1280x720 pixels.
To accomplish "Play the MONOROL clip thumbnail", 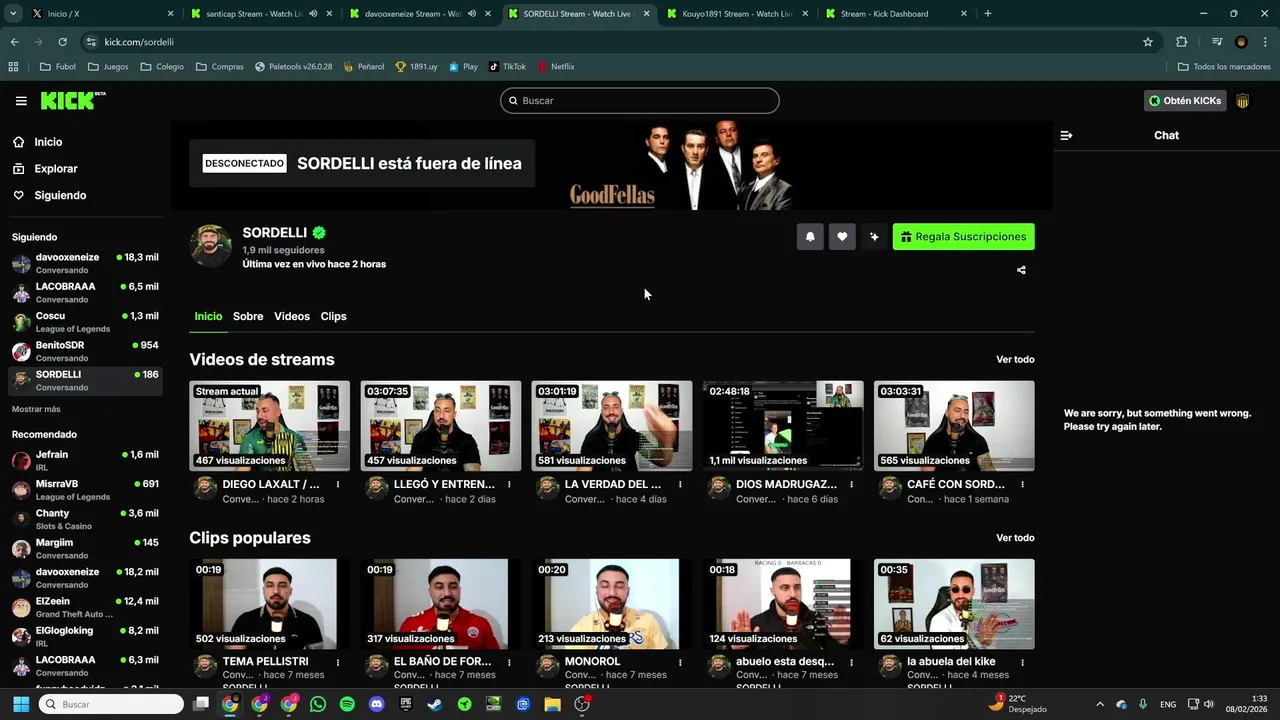I will pos(612,604).
